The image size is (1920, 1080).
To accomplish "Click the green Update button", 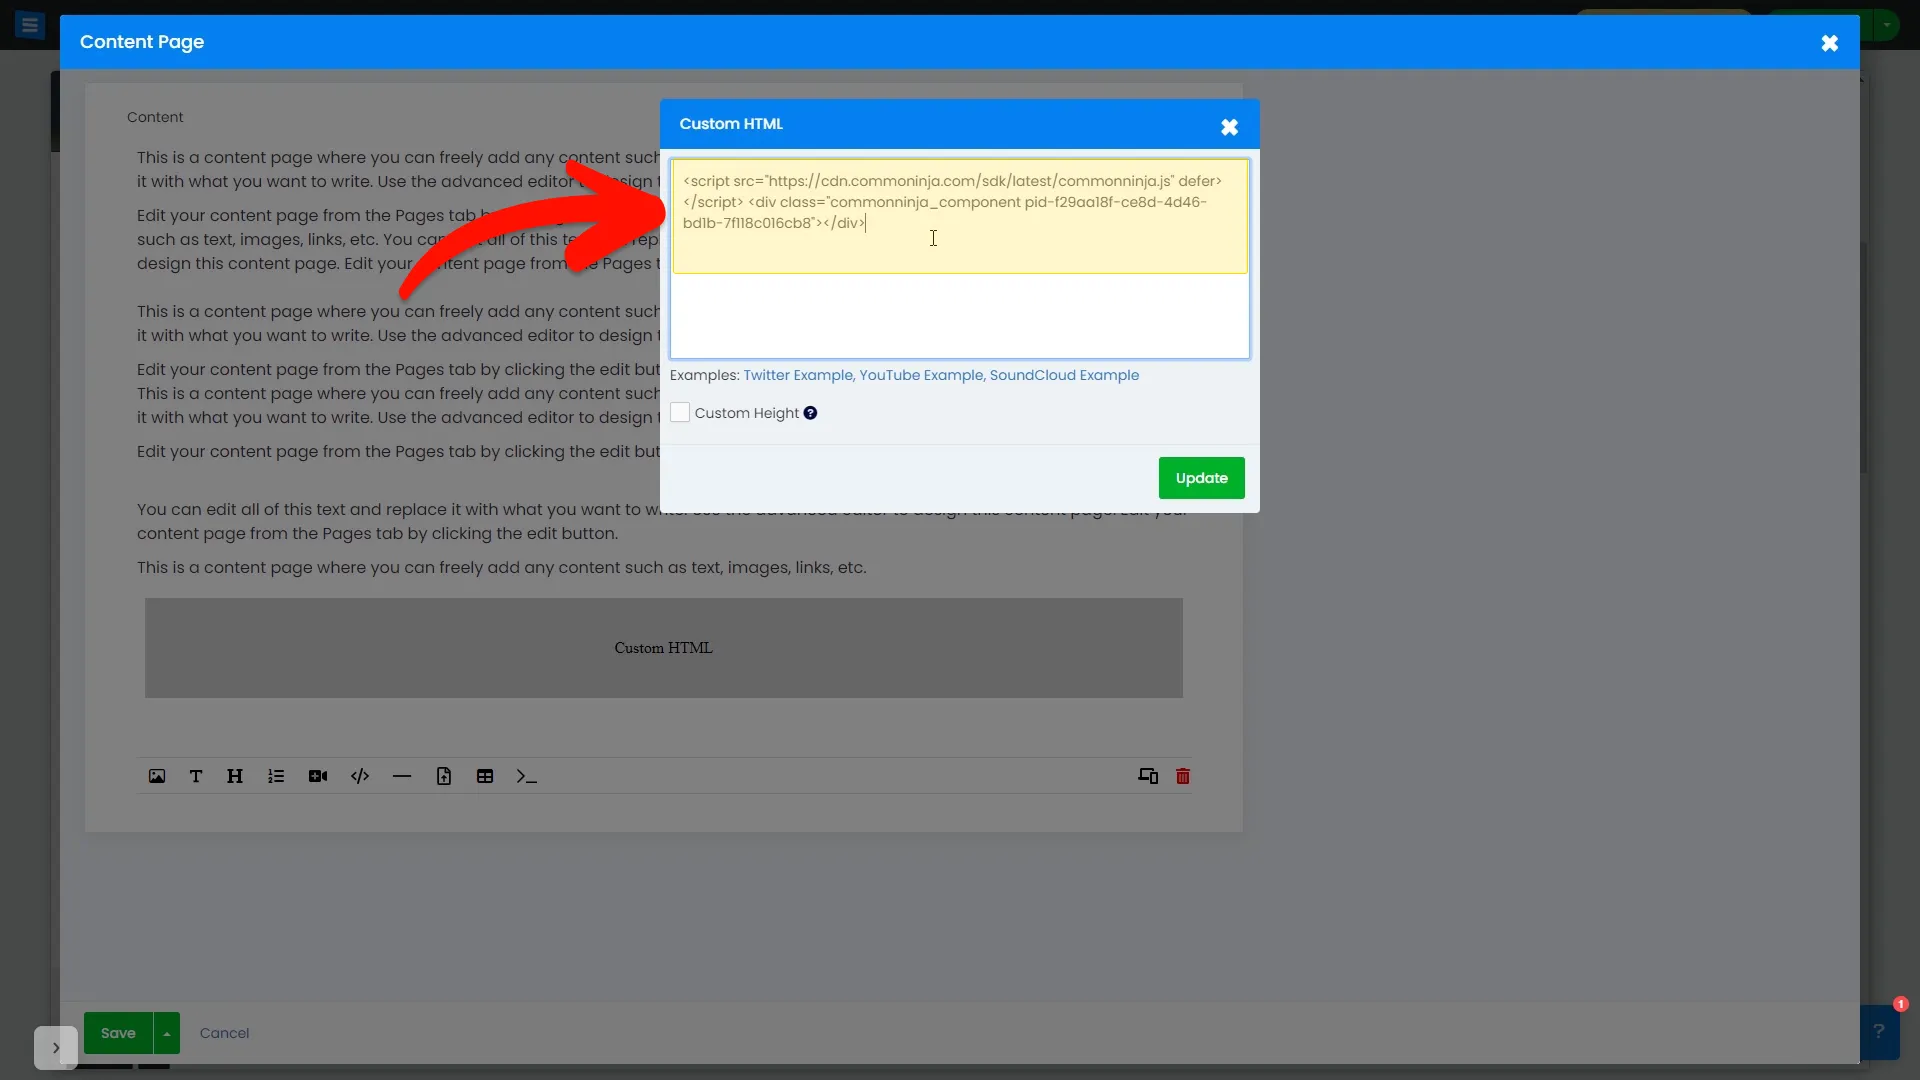I will click(1202, 478).
